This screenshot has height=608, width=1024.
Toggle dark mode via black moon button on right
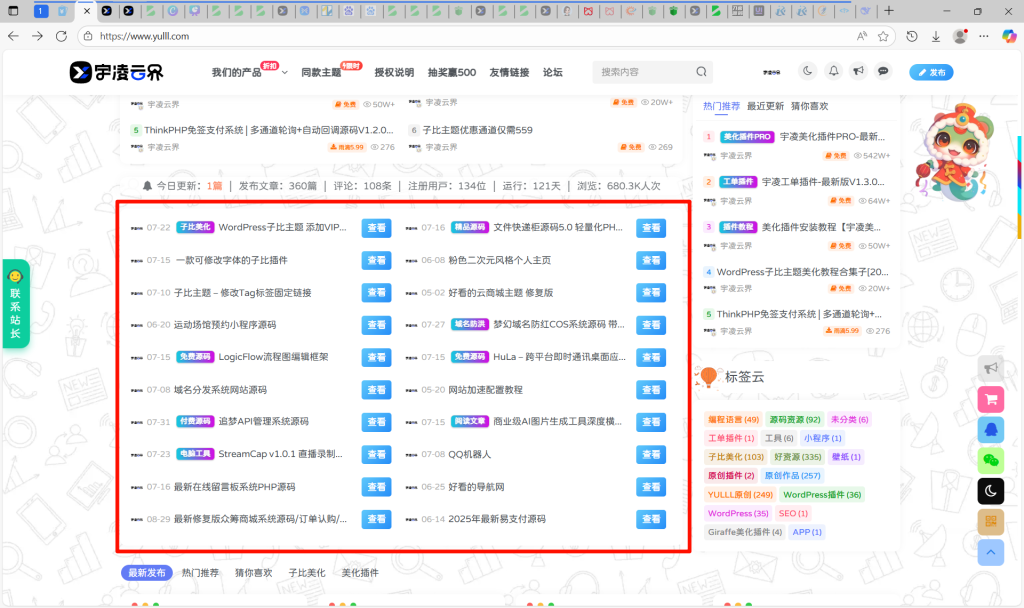[991, 492]
